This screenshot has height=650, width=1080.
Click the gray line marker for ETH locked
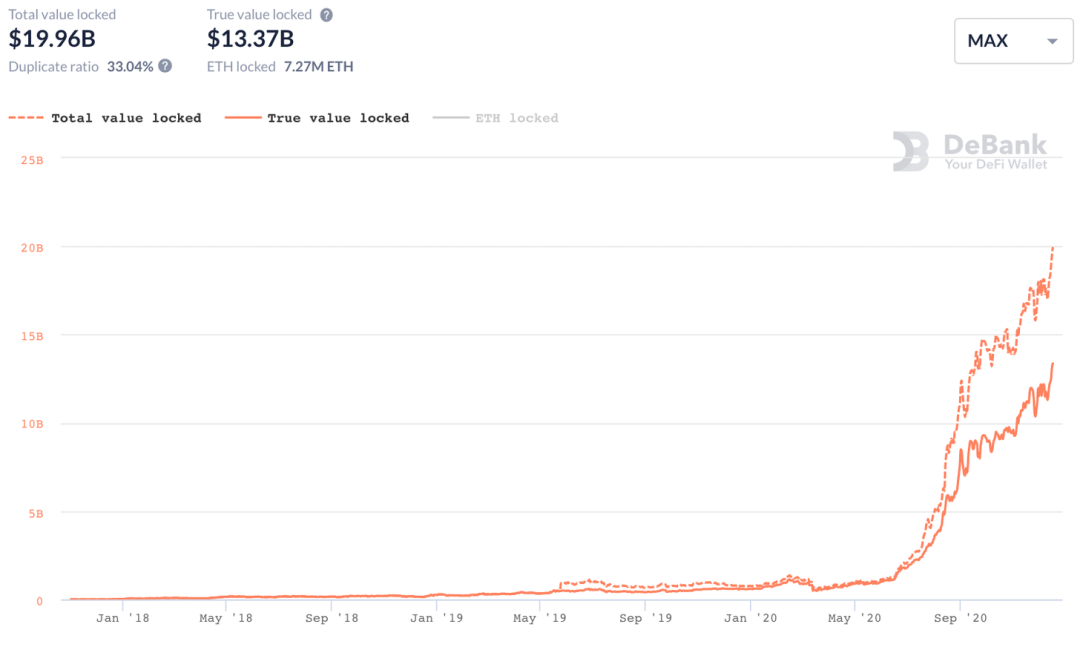(450, 118)
